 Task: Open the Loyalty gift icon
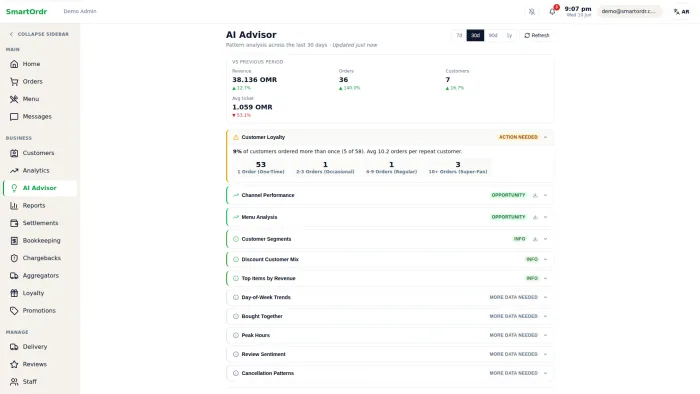tap(14, 293)
